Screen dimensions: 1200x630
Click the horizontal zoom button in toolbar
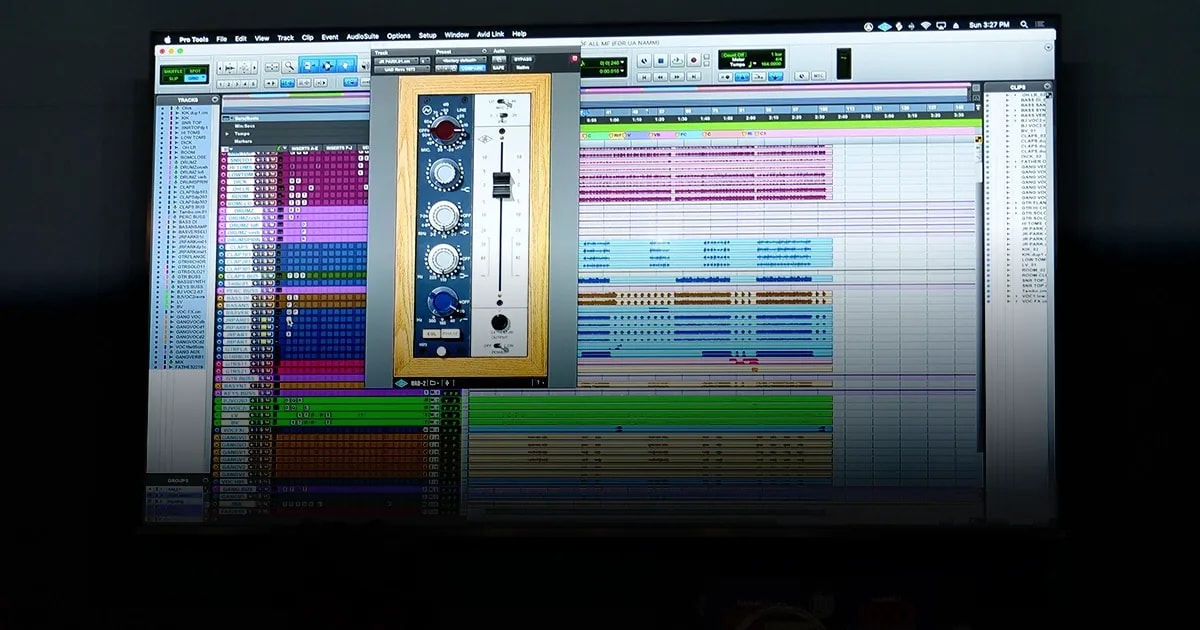pos(229,67)
